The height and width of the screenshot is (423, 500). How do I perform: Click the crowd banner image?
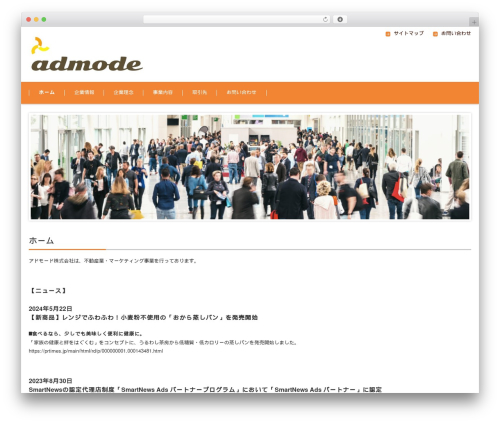250,167
